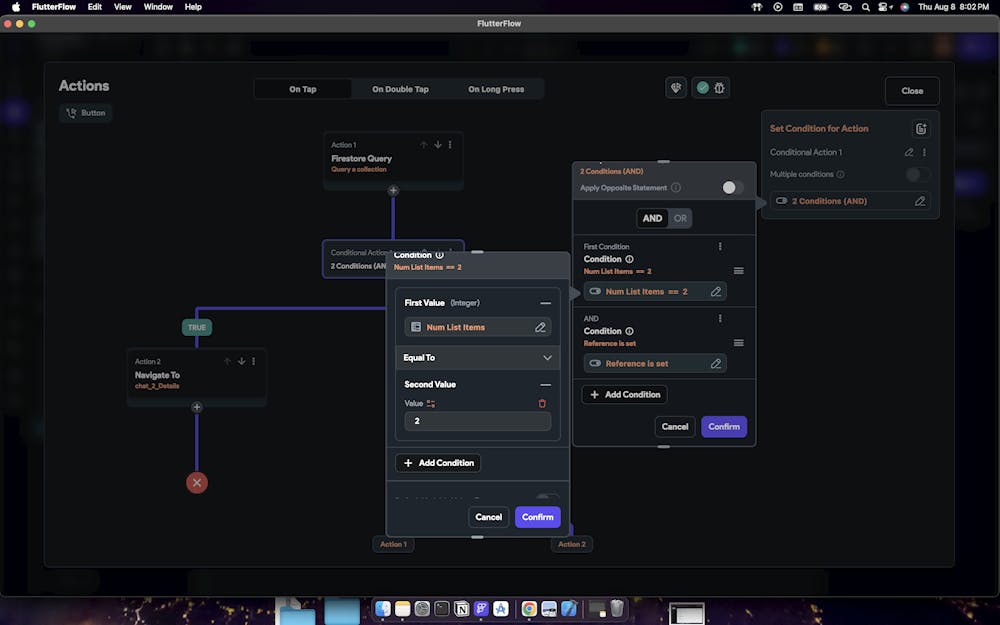The height and width of the screenshot is (625, 1000).
Task: Click the 2 Conditions (AND) field in side panel
Action: tap(849, 201)
